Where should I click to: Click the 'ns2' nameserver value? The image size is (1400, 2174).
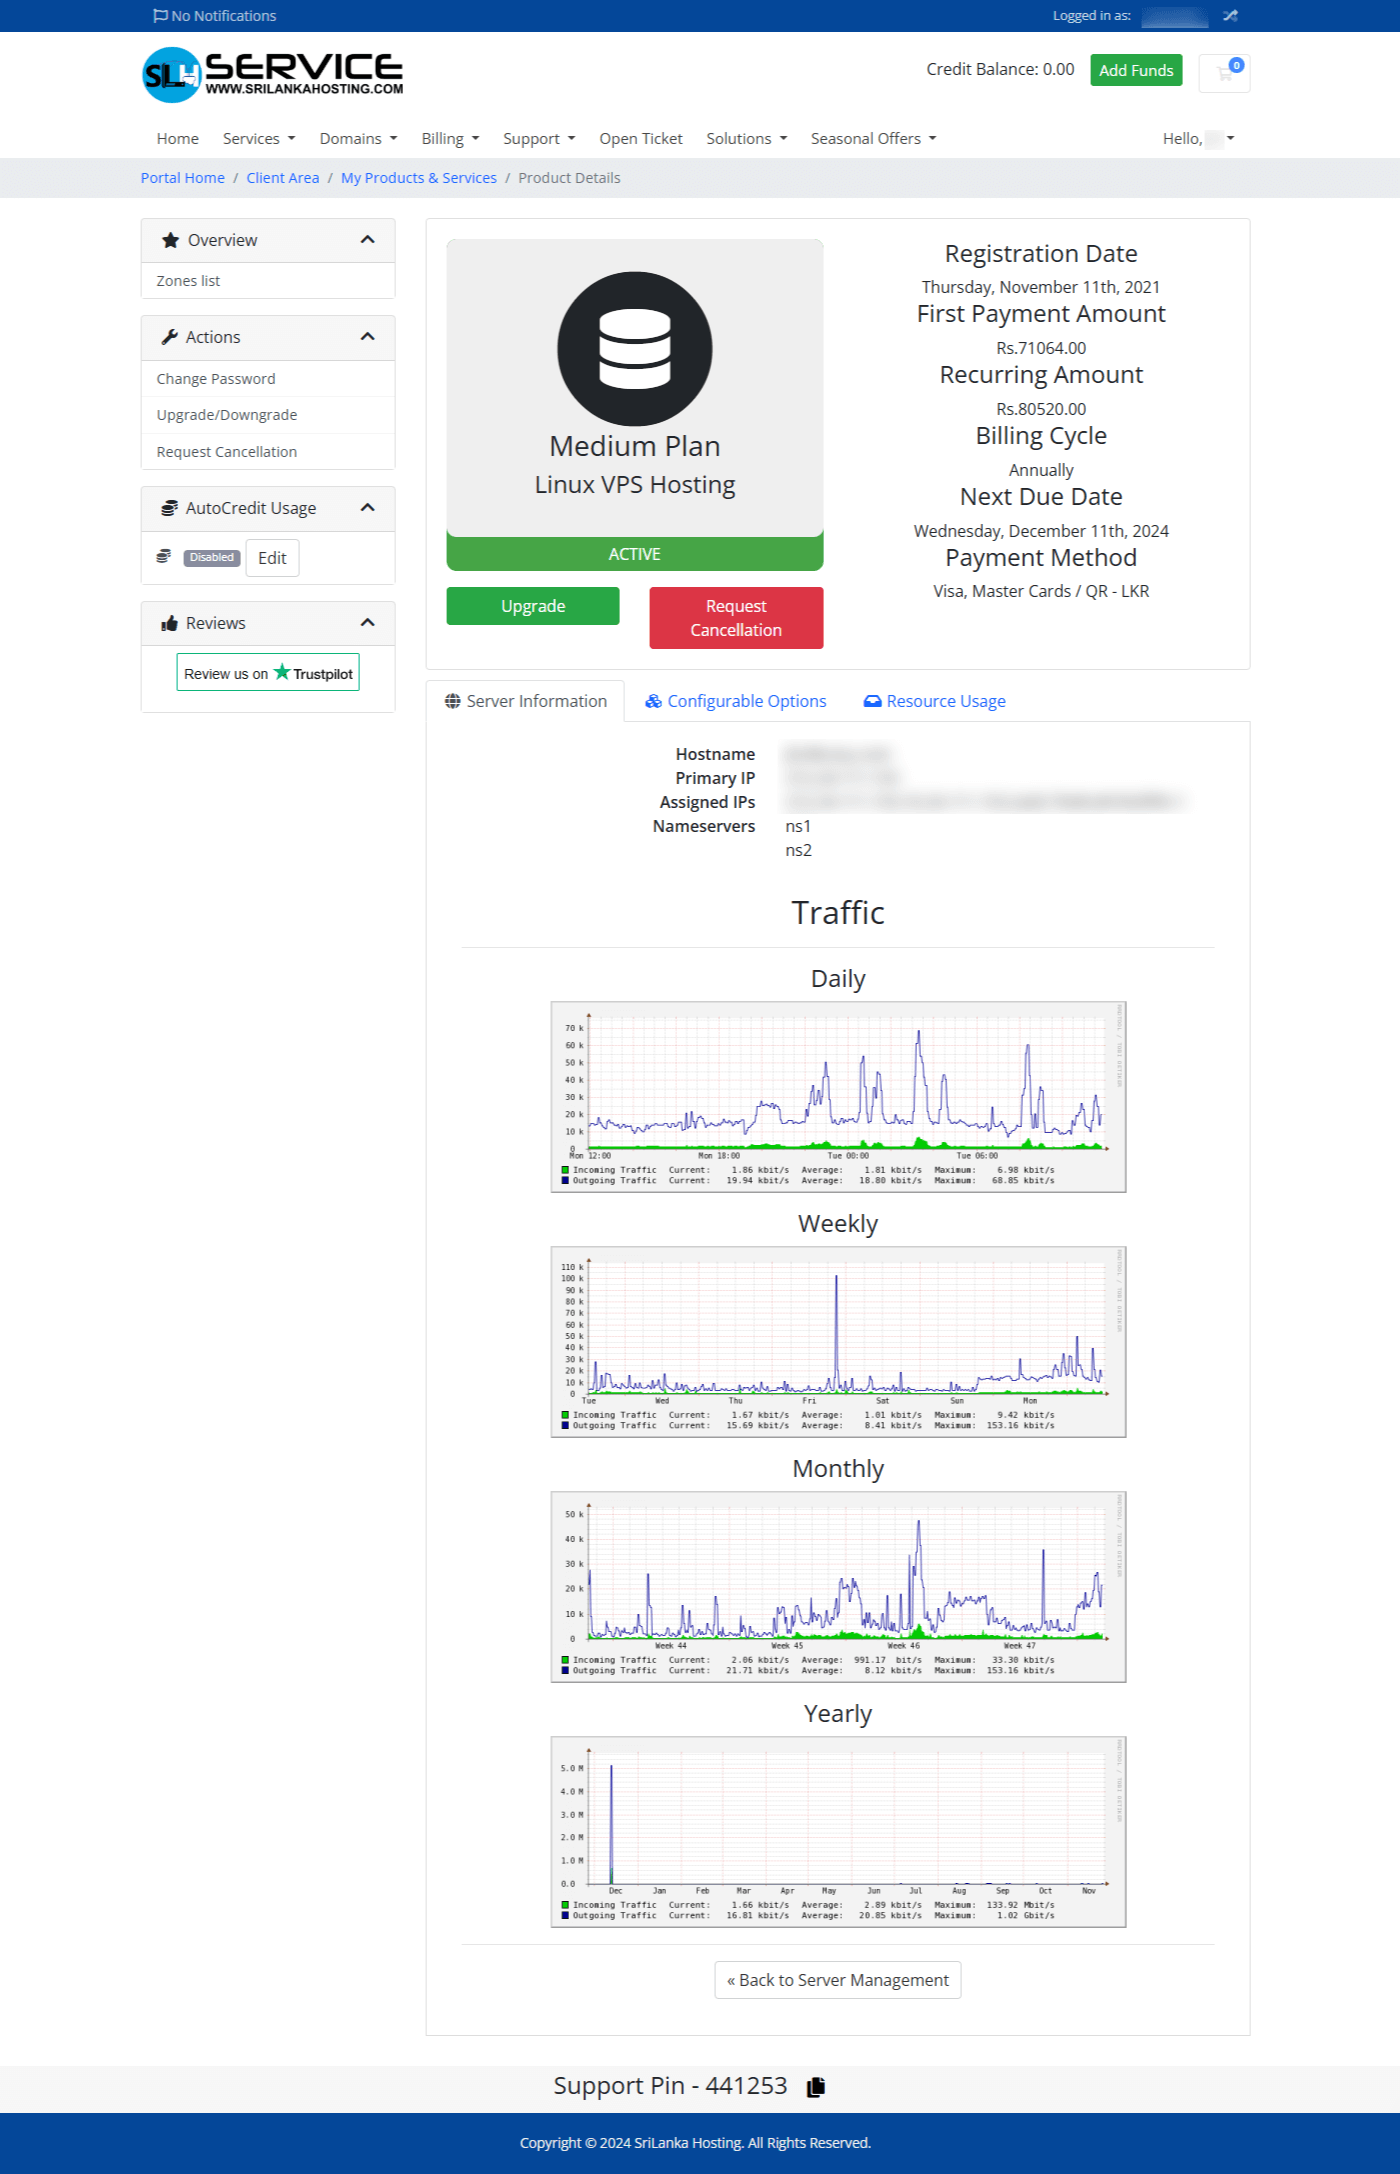798,850
